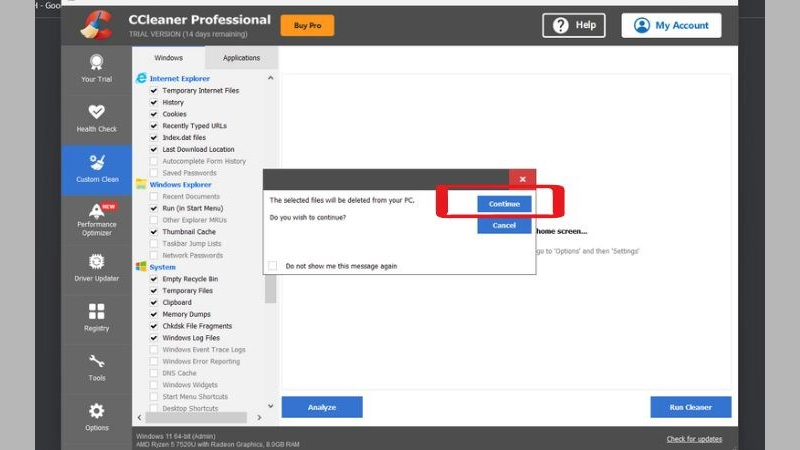Click Continue to confirm deletion
Viewport: 800px width, 450px height.
[x=504, y=204]
